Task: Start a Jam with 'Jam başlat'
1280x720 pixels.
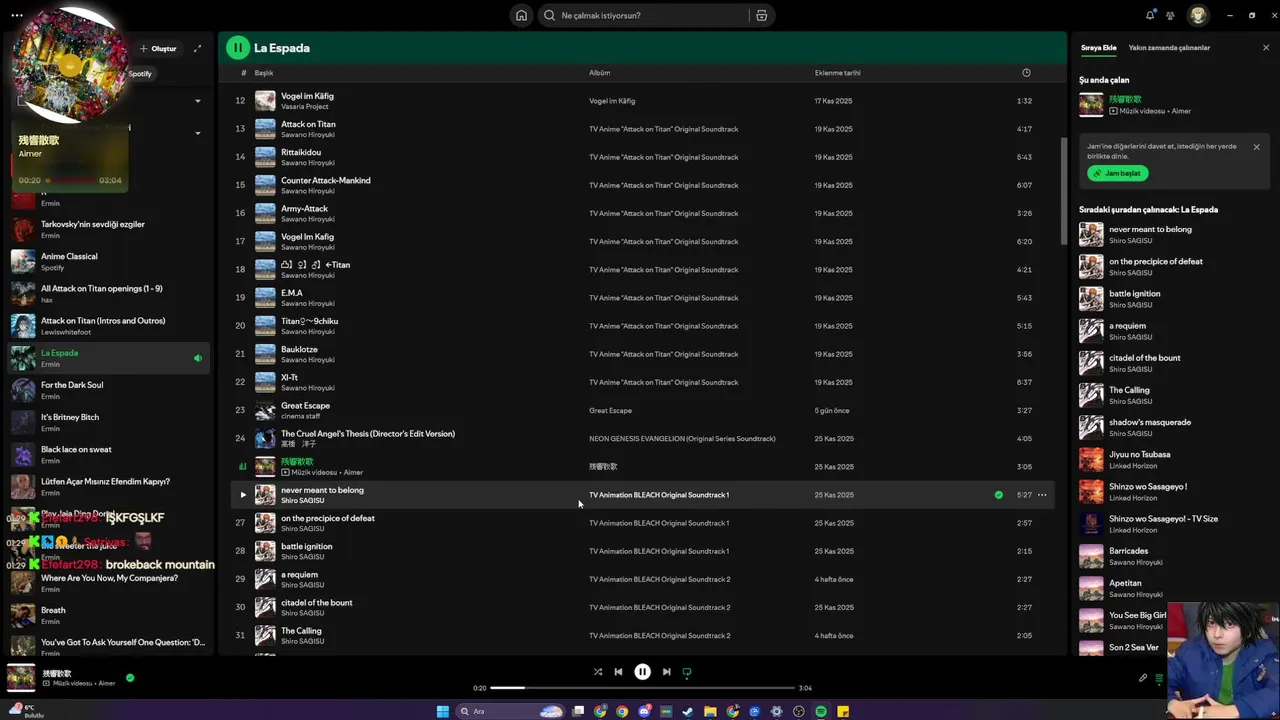Action: pyautogui.click(x=1118, y=173)
